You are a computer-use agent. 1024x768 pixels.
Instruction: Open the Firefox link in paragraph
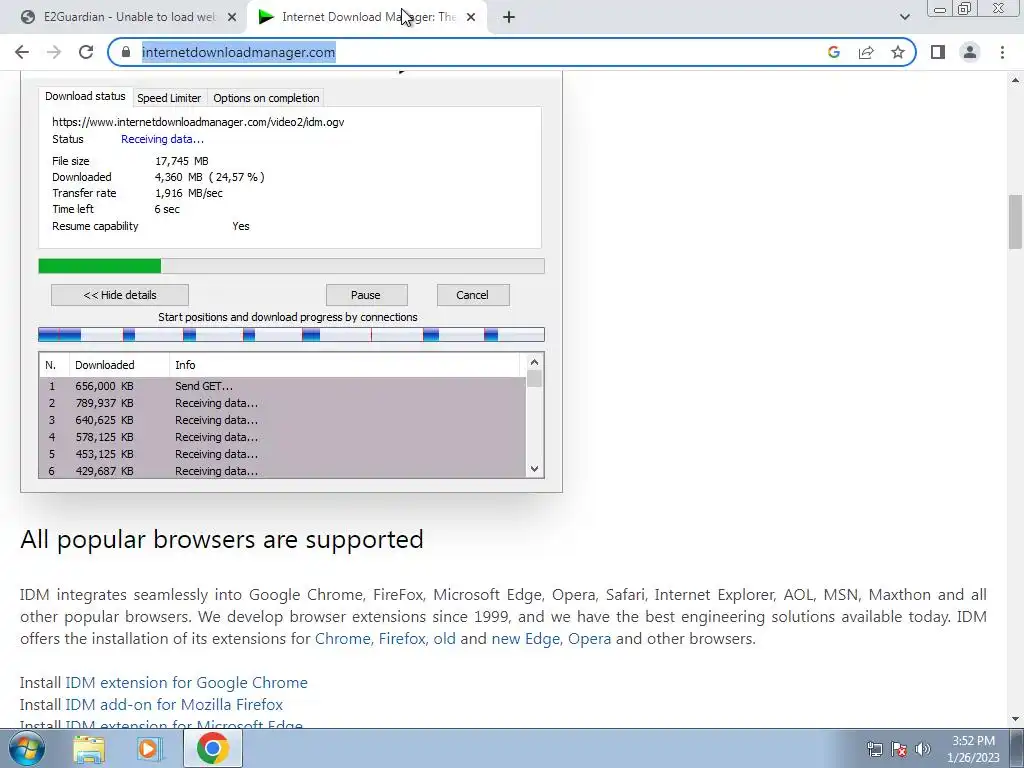point(404,639)
